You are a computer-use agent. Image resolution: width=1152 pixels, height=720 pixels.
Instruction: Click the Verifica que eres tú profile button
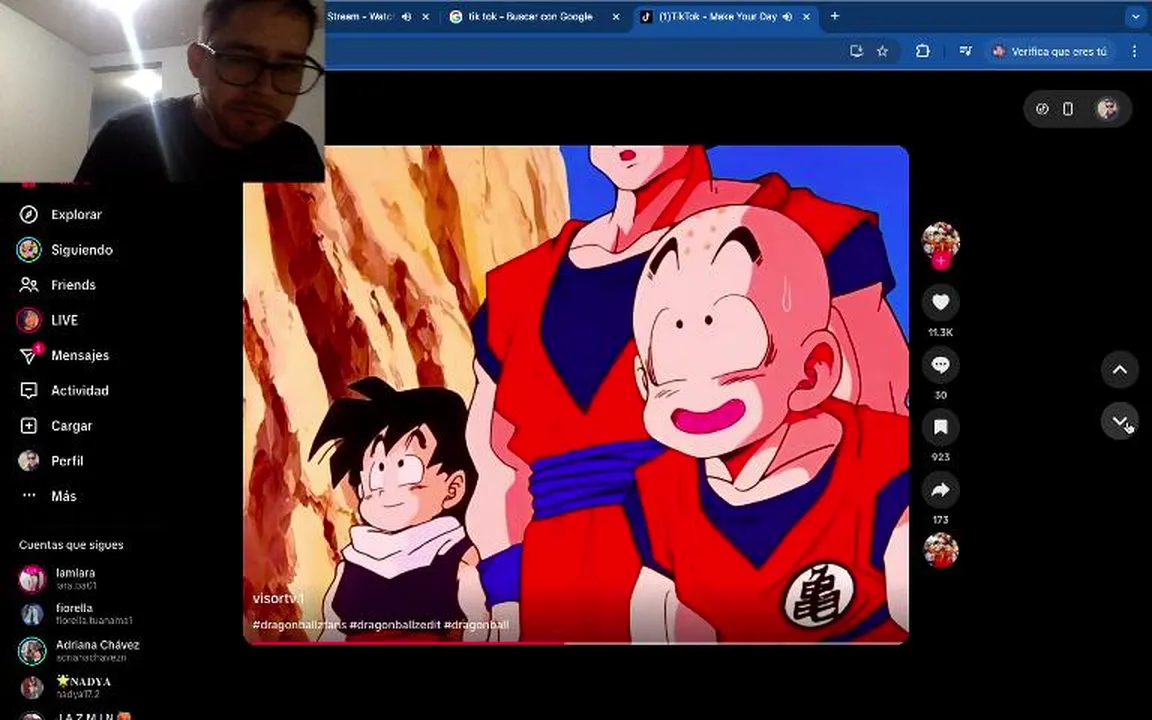pyautogui.click(x=1051, y=51)
